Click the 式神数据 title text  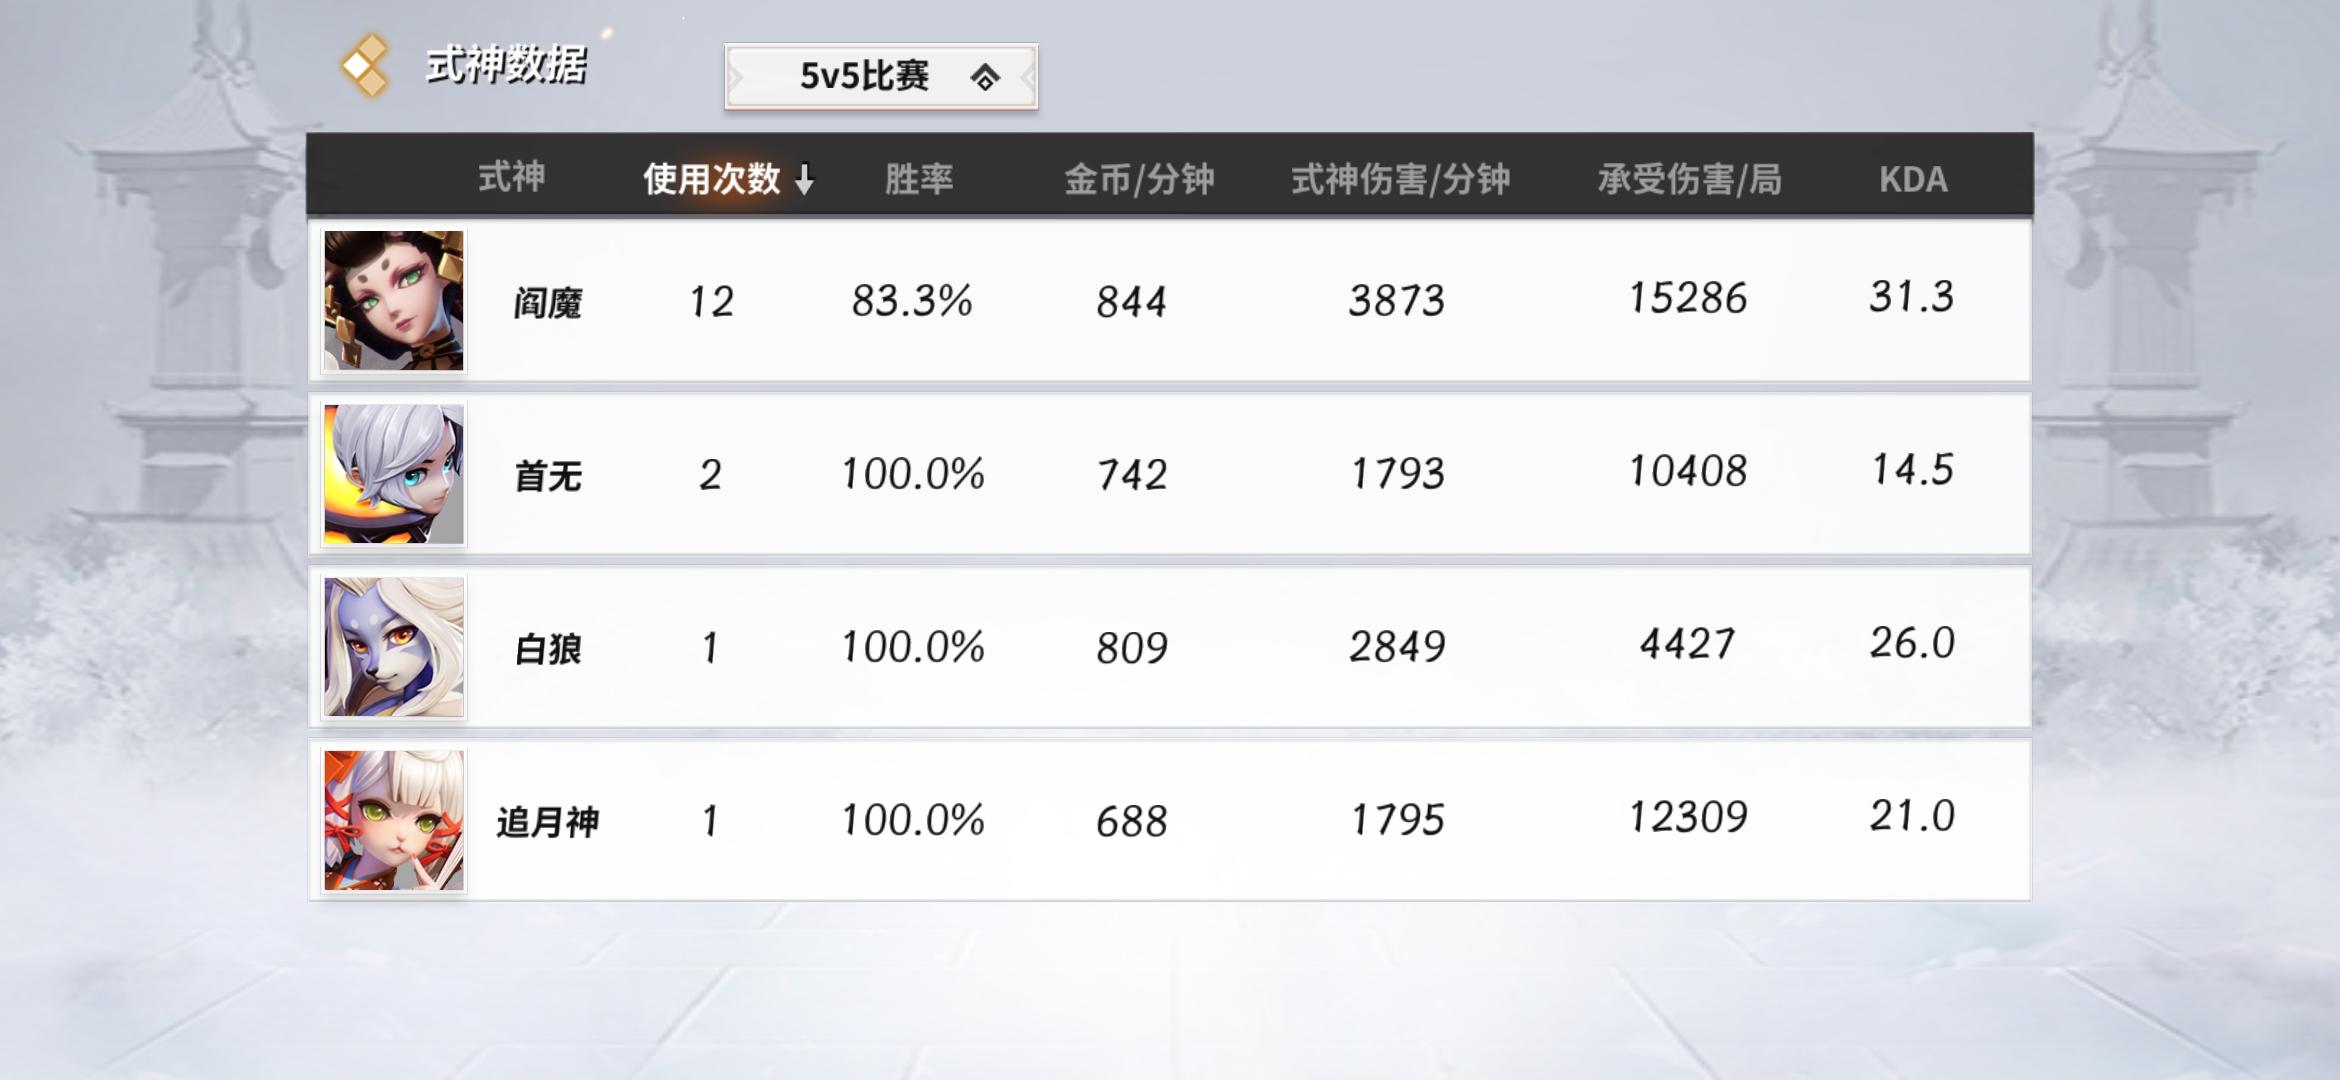pyautogui.click(x=506, y=66)
